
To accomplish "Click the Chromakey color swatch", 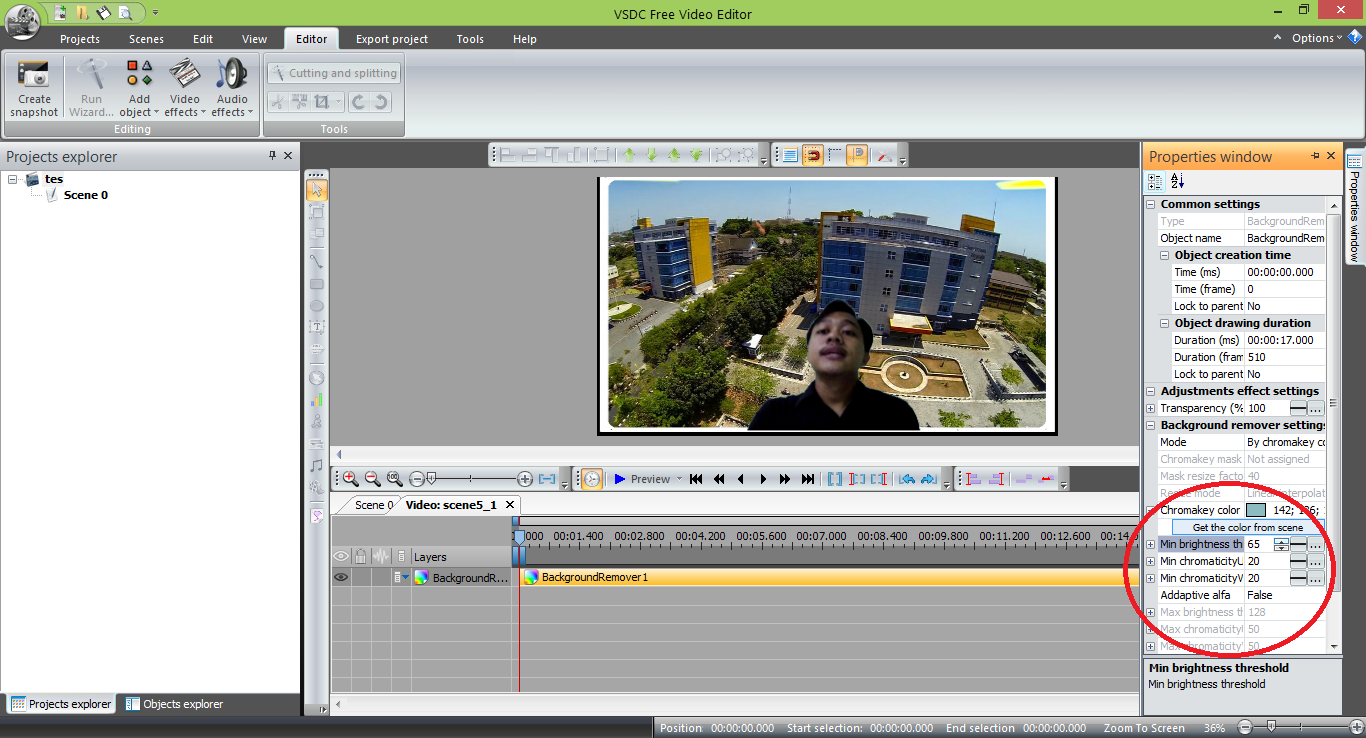I will point(1256,510).
